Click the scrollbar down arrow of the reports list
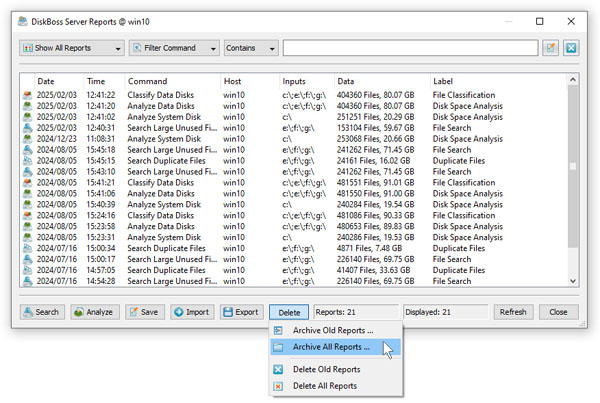Viewport: 600px width, 403px height. click(573, 281)
